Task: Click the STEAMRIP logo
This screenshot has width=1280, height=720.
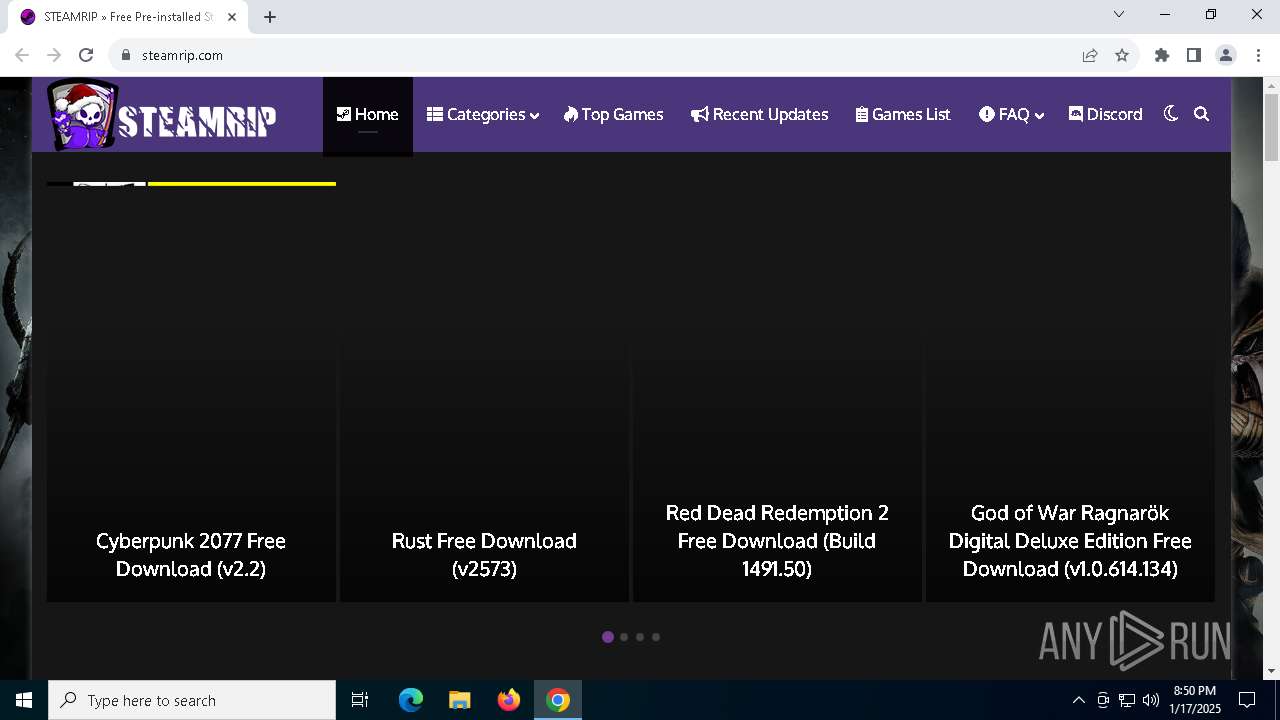Action: click(x=162, y=115)
